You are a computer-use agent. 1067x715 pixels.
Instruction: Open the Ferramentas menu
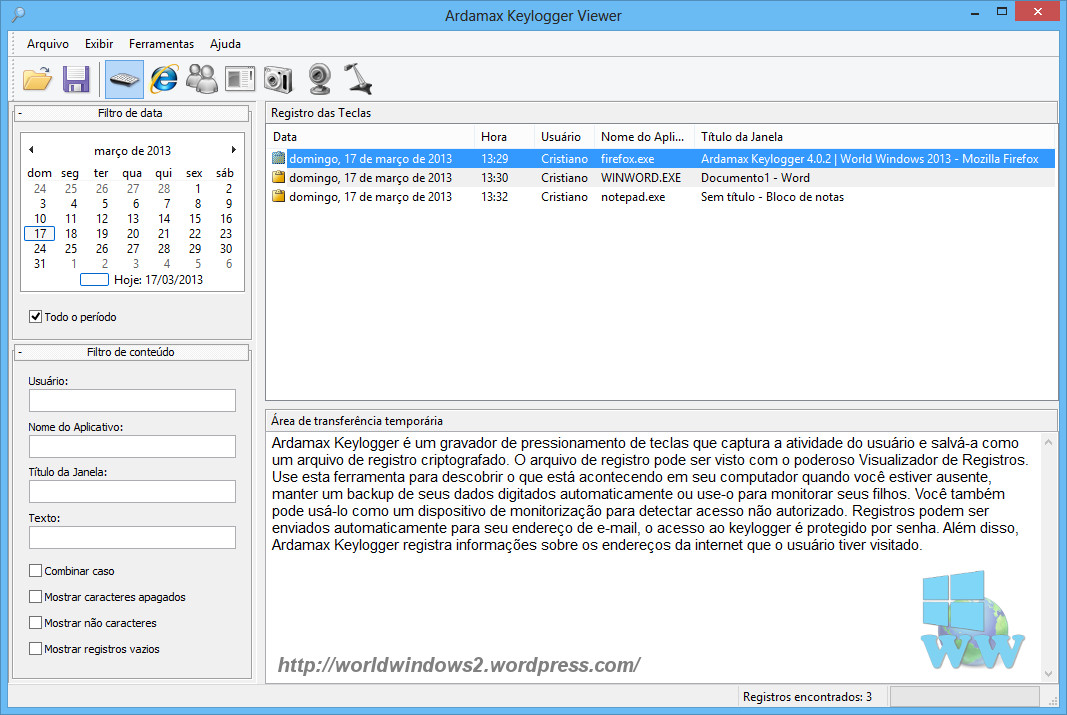click(161, 44)
